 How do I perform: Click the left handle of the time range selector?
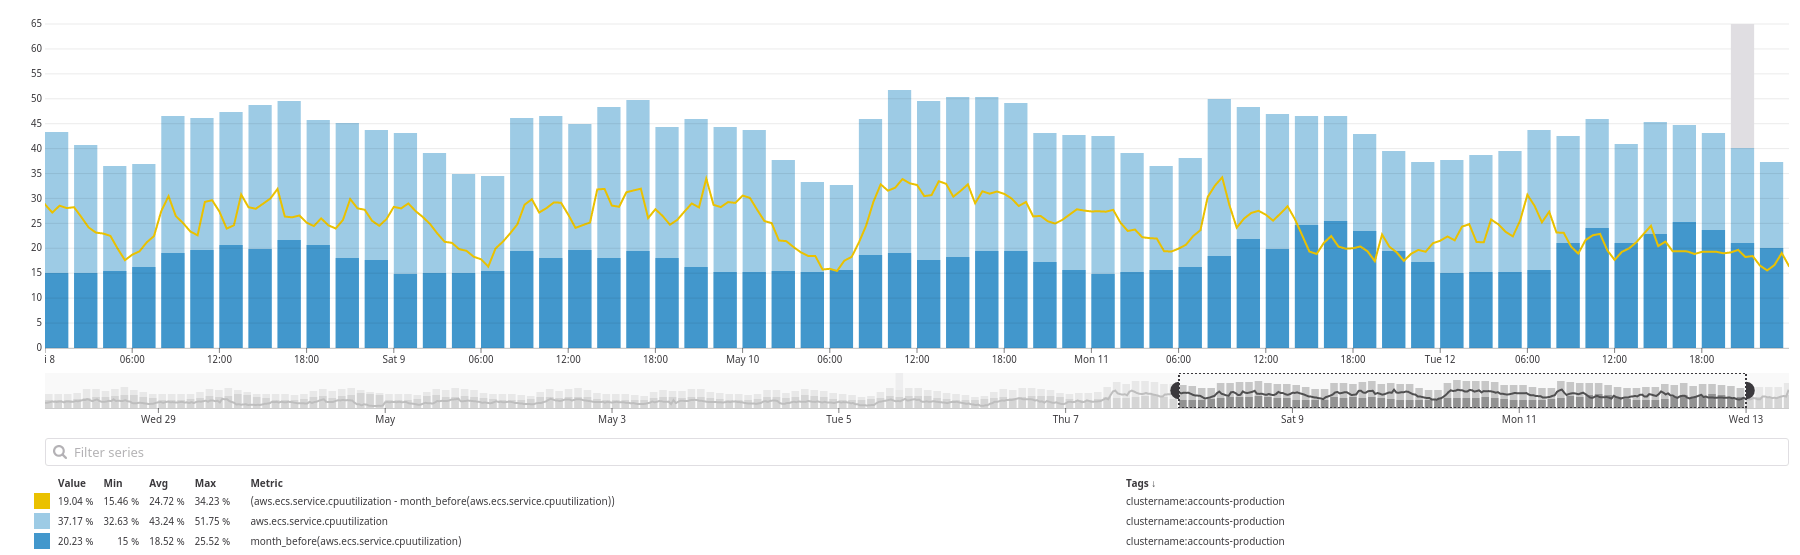tap(1177, 391)
